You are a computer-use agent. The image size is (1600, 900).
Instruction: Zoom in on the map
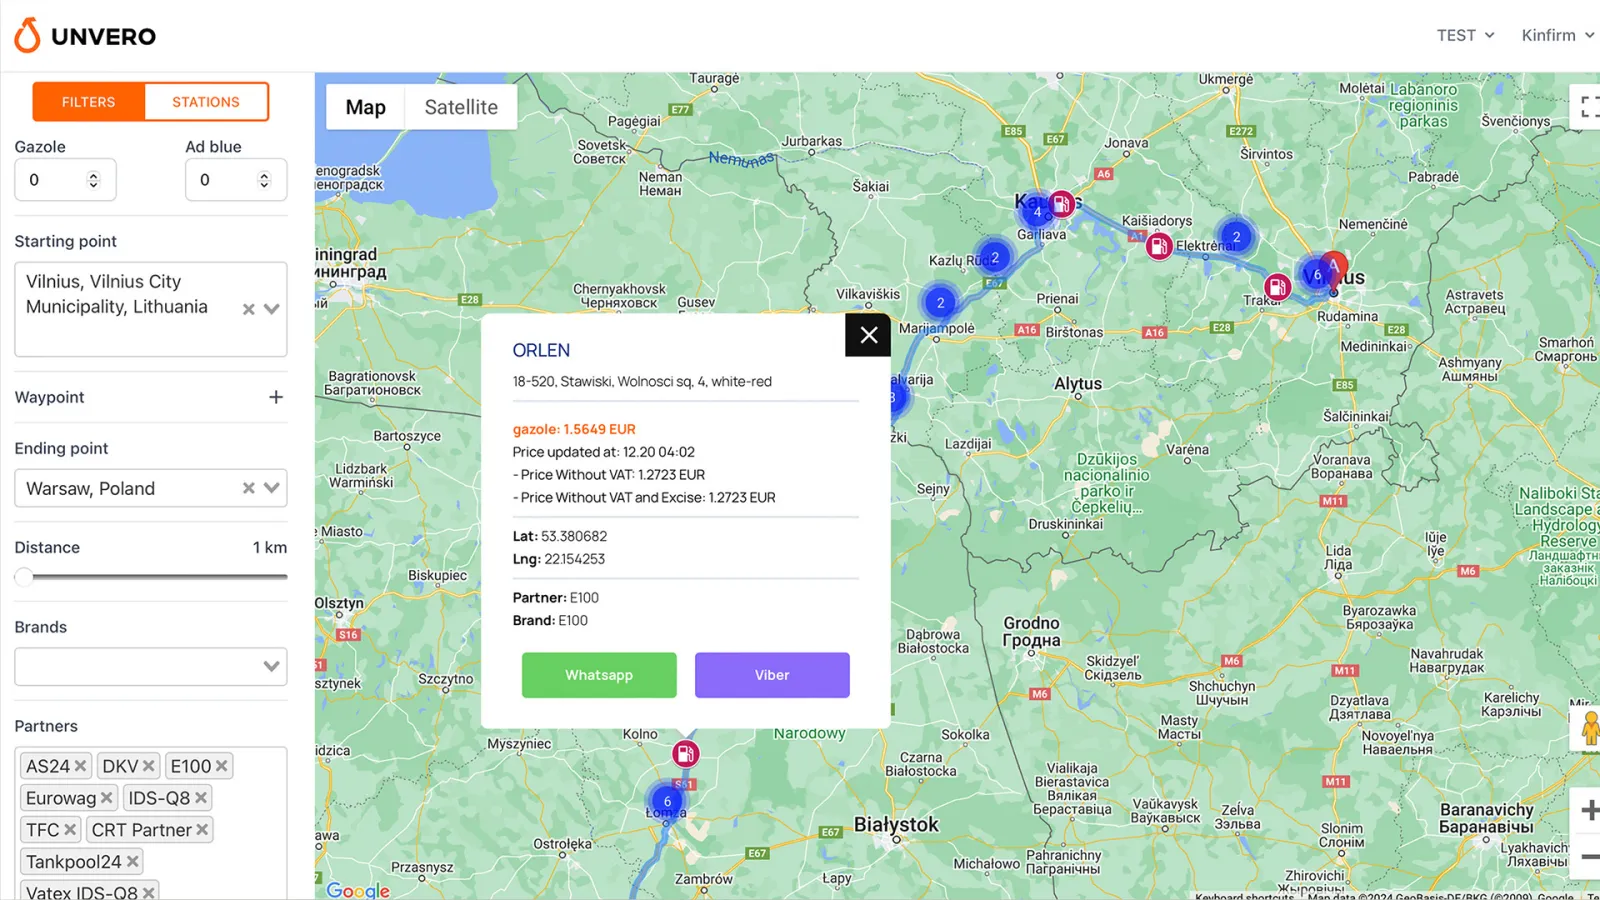1587,811
